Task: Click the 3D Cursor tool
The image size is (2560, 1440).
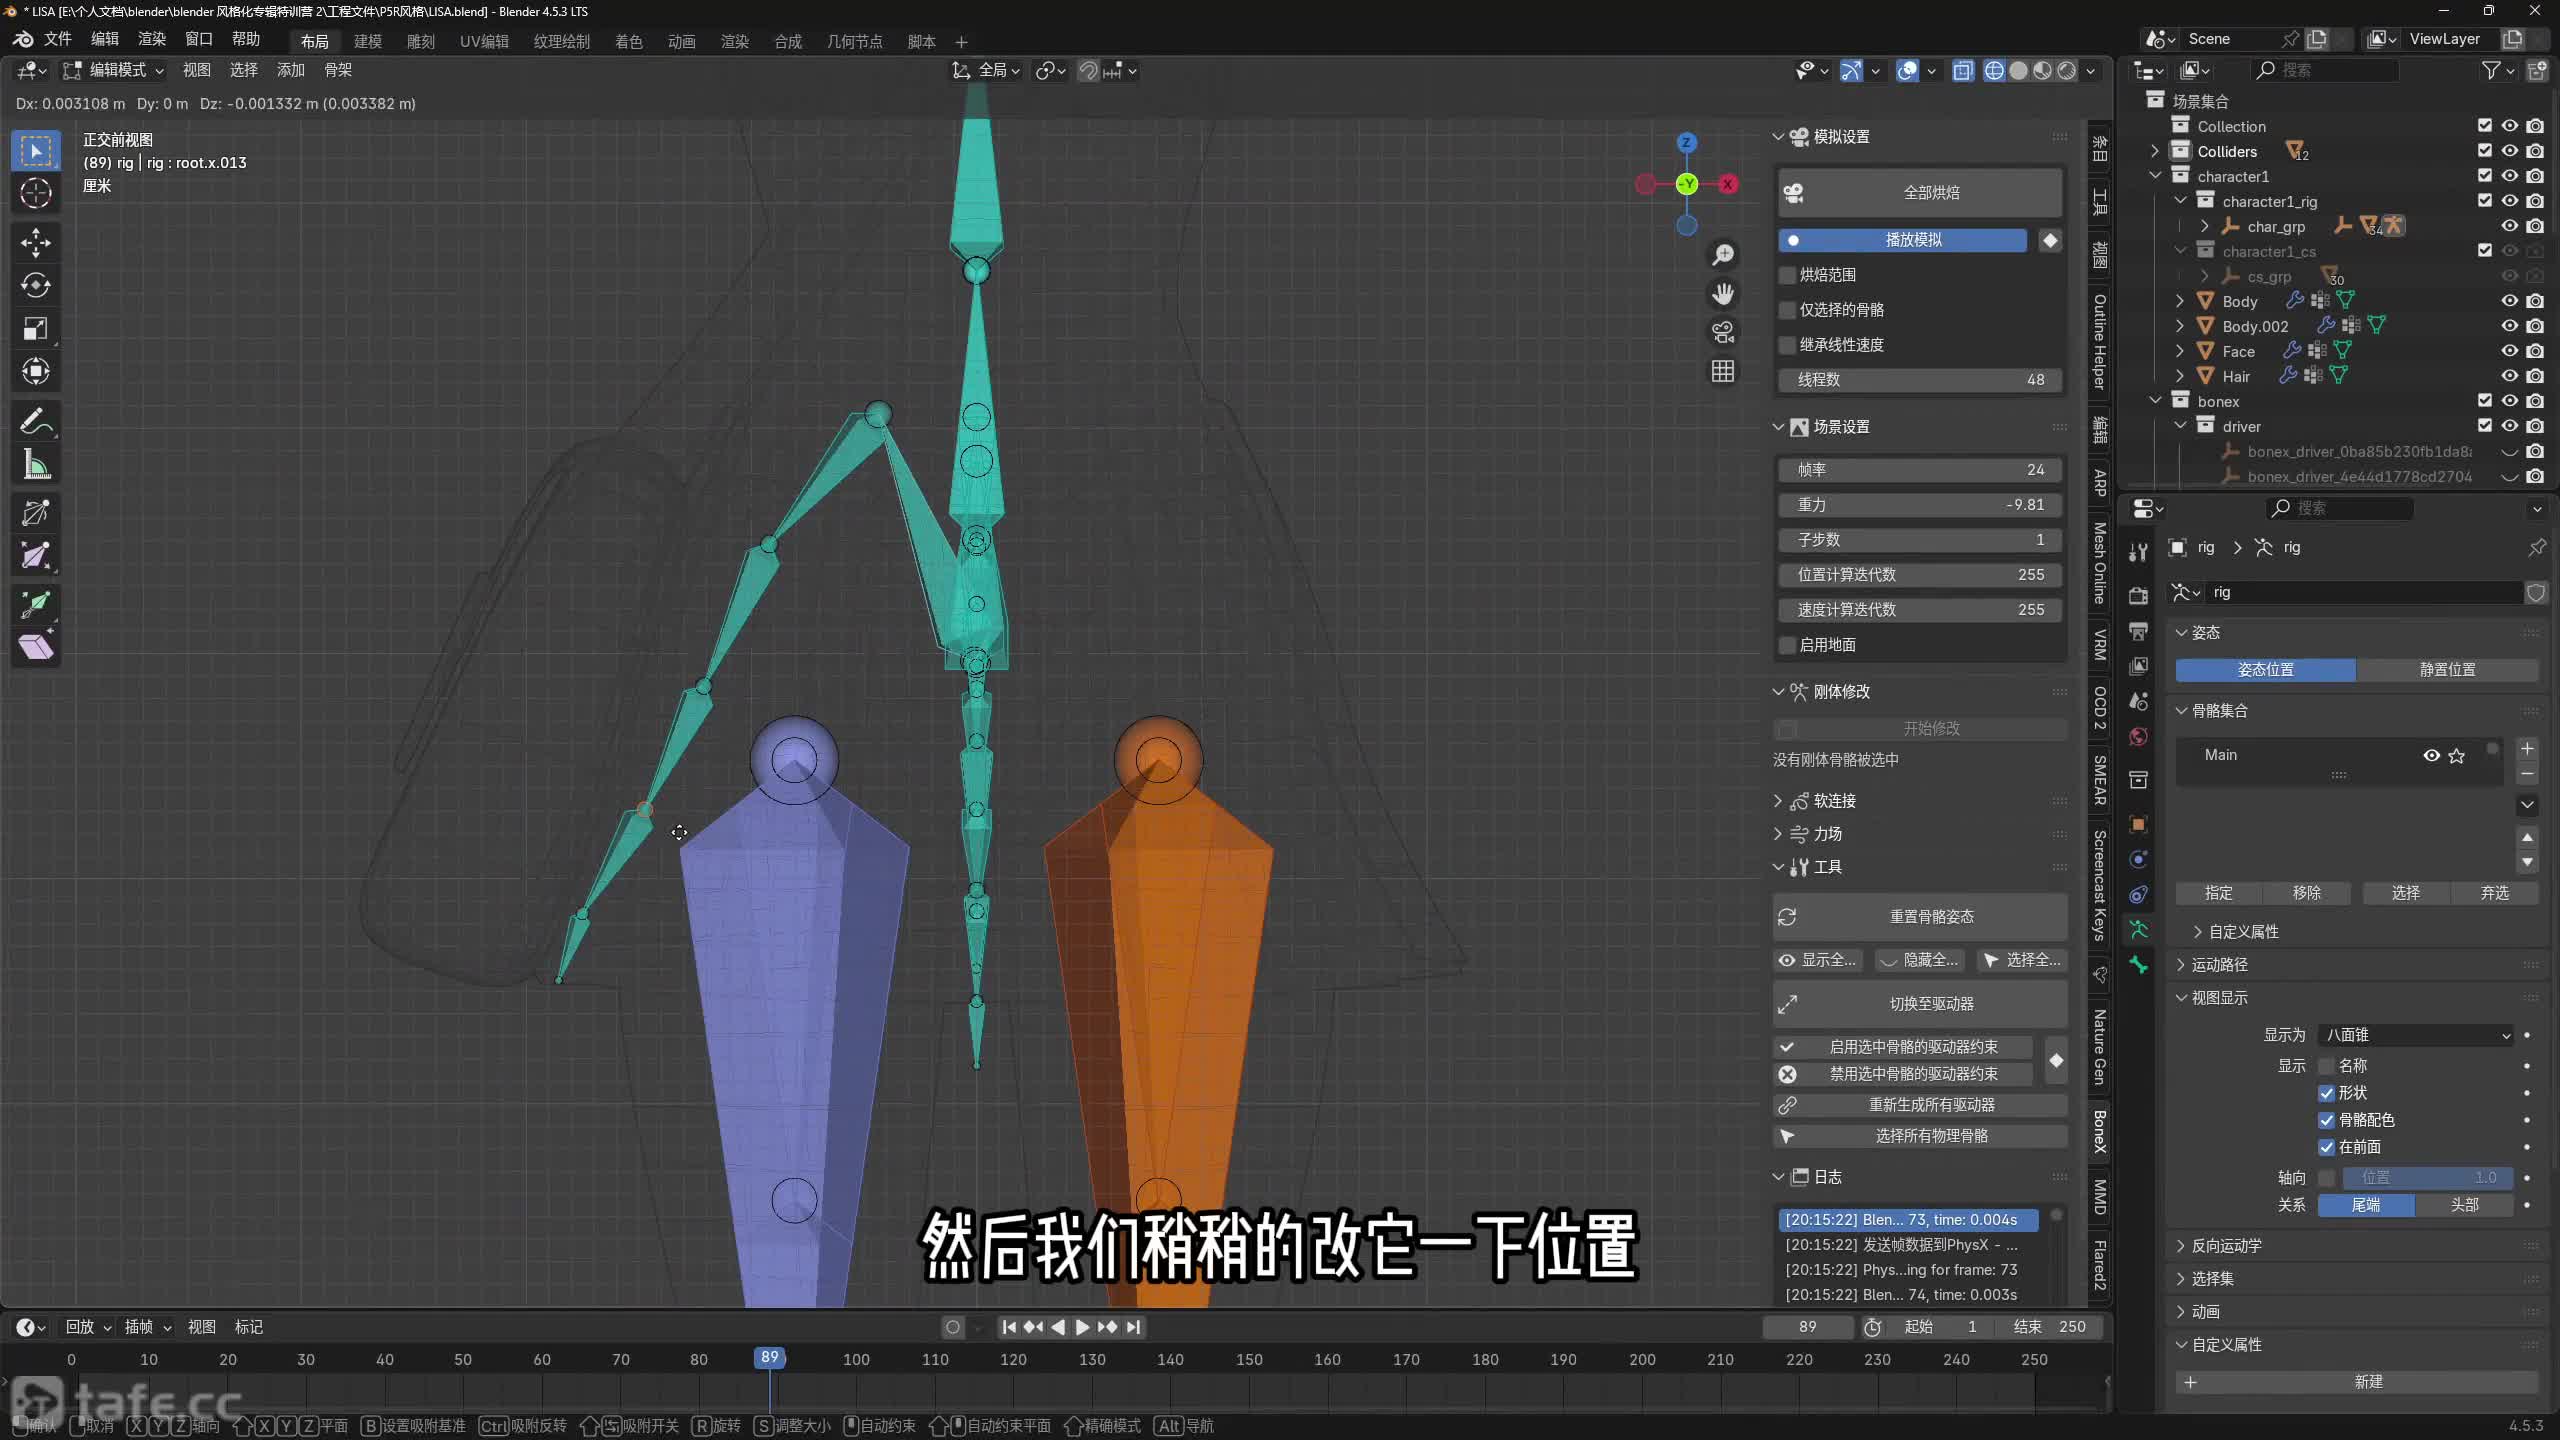Action: [36, 193]
